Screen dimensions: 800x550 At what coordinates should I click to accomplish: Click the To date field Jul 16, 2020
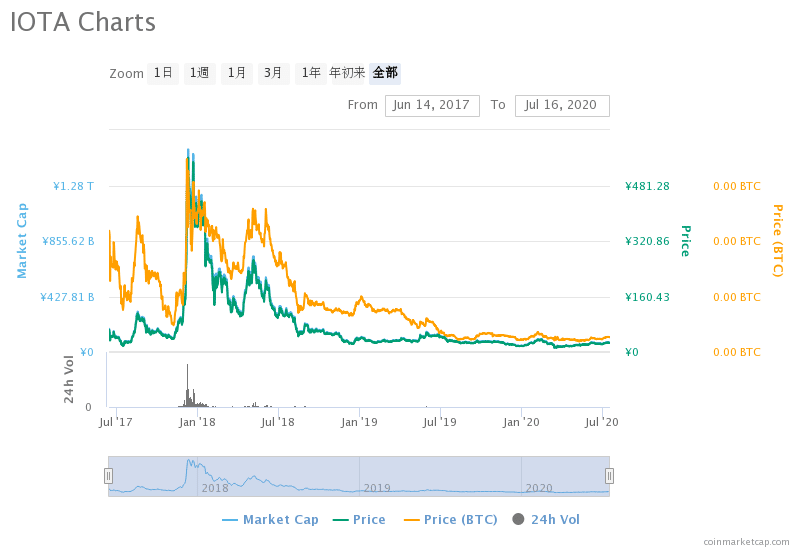(562, 106)
